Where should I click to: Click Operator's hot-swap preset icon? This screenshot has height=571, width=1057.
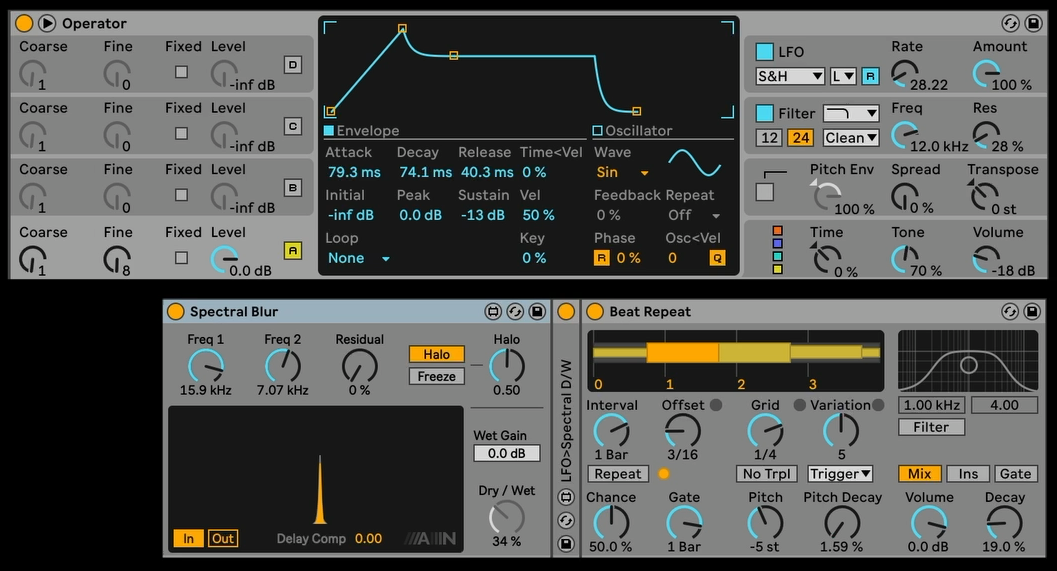coord(1010,23)
